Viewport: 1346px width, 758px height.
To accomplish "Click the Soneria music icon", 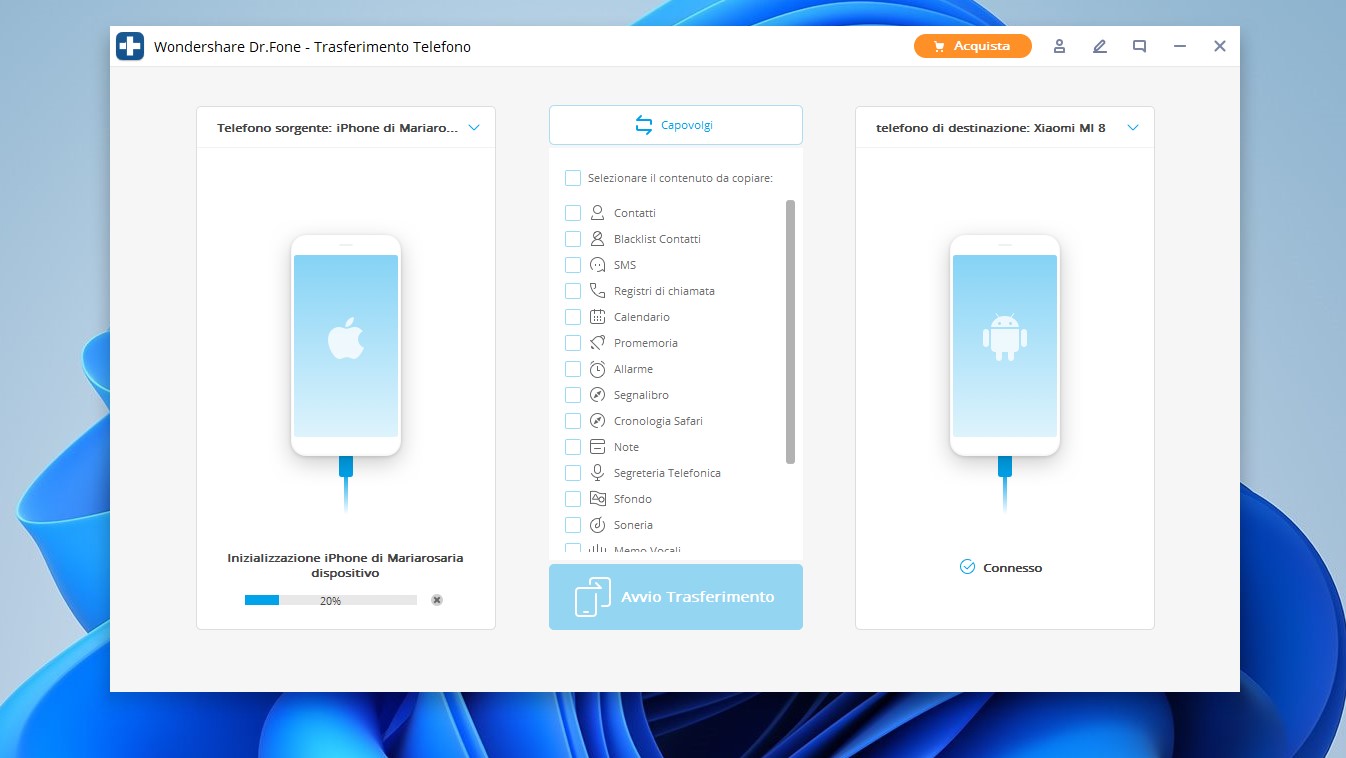I will point(597,525).
